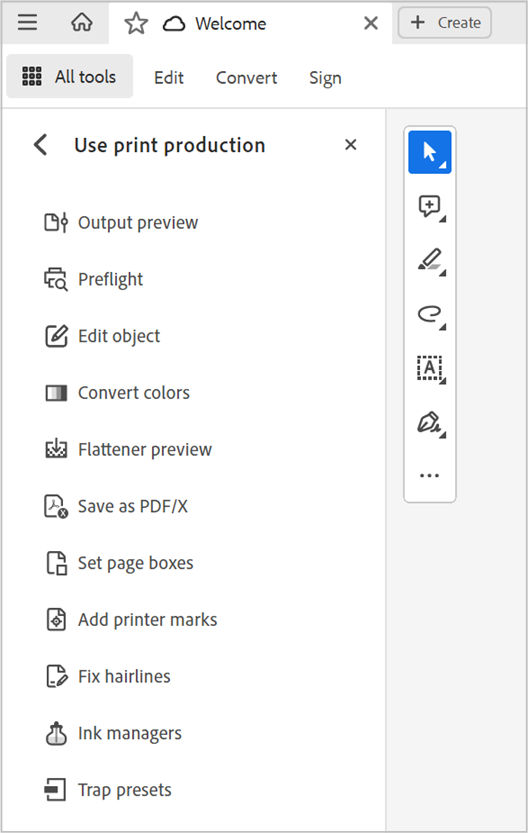The width and height of the screenshot is (528, 833).
Task: Open Ink managers entry
Action: (130, 734)
